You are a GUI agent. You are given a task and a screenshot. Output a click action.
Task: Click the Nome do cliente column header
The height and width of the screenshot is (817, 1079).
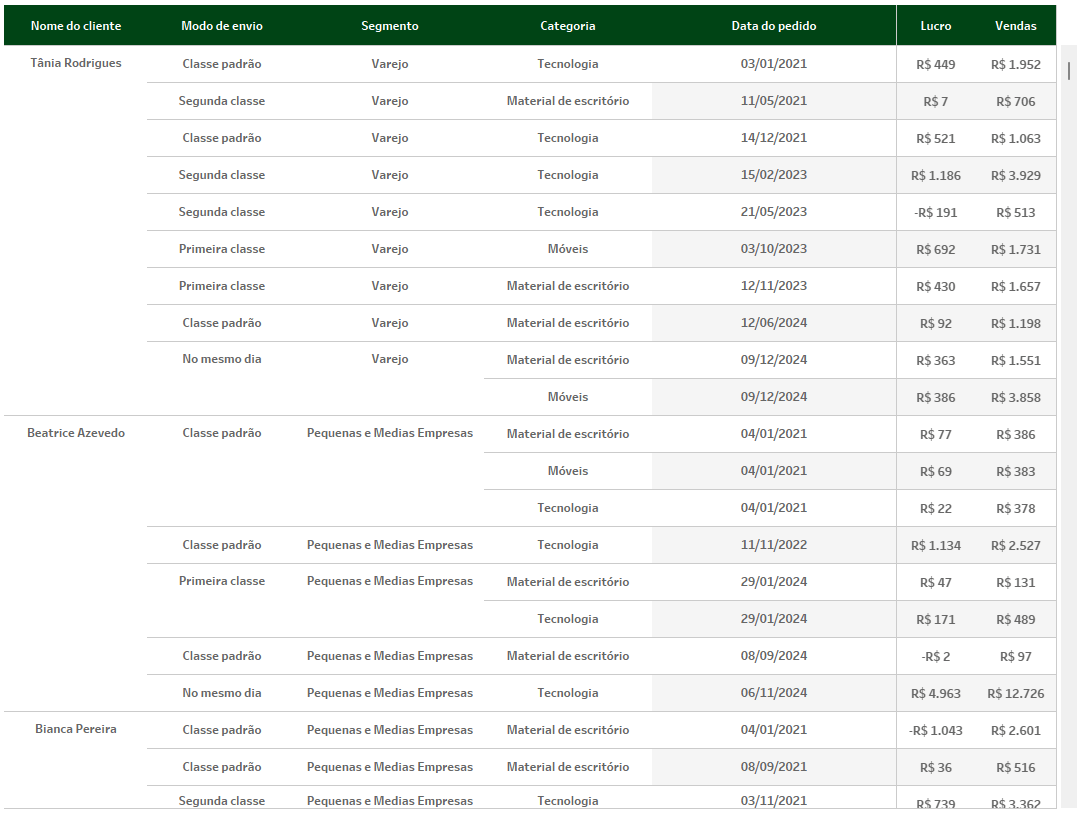(x=76, y=26)
